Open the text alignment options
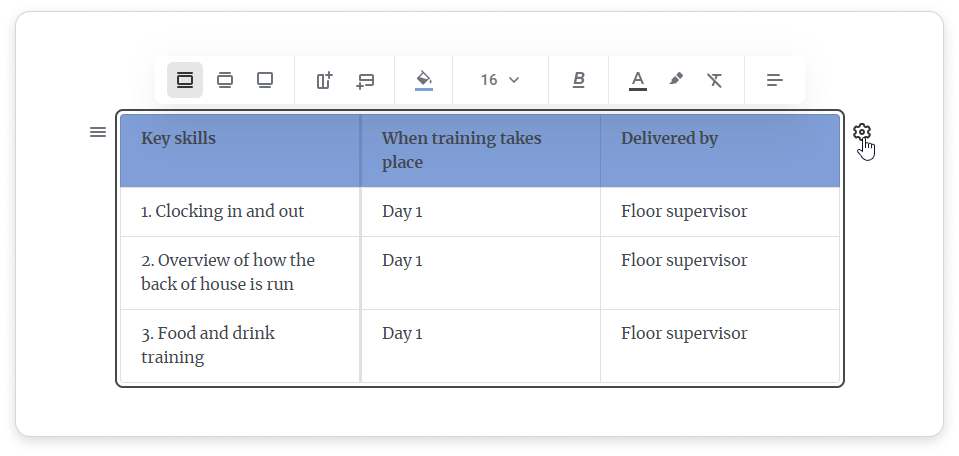 point(775,80)
